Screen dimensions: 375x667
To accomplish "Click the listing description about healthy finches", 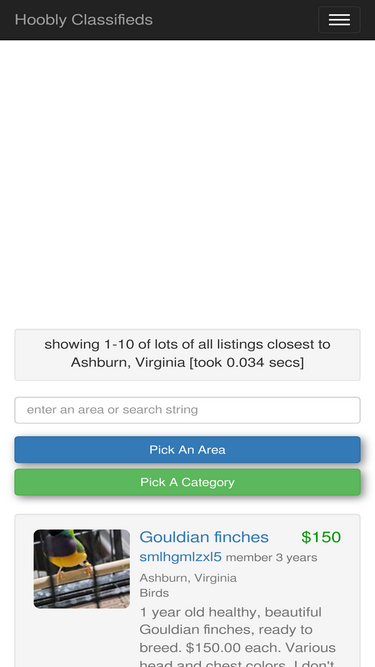I will click(x=238, y=639).
